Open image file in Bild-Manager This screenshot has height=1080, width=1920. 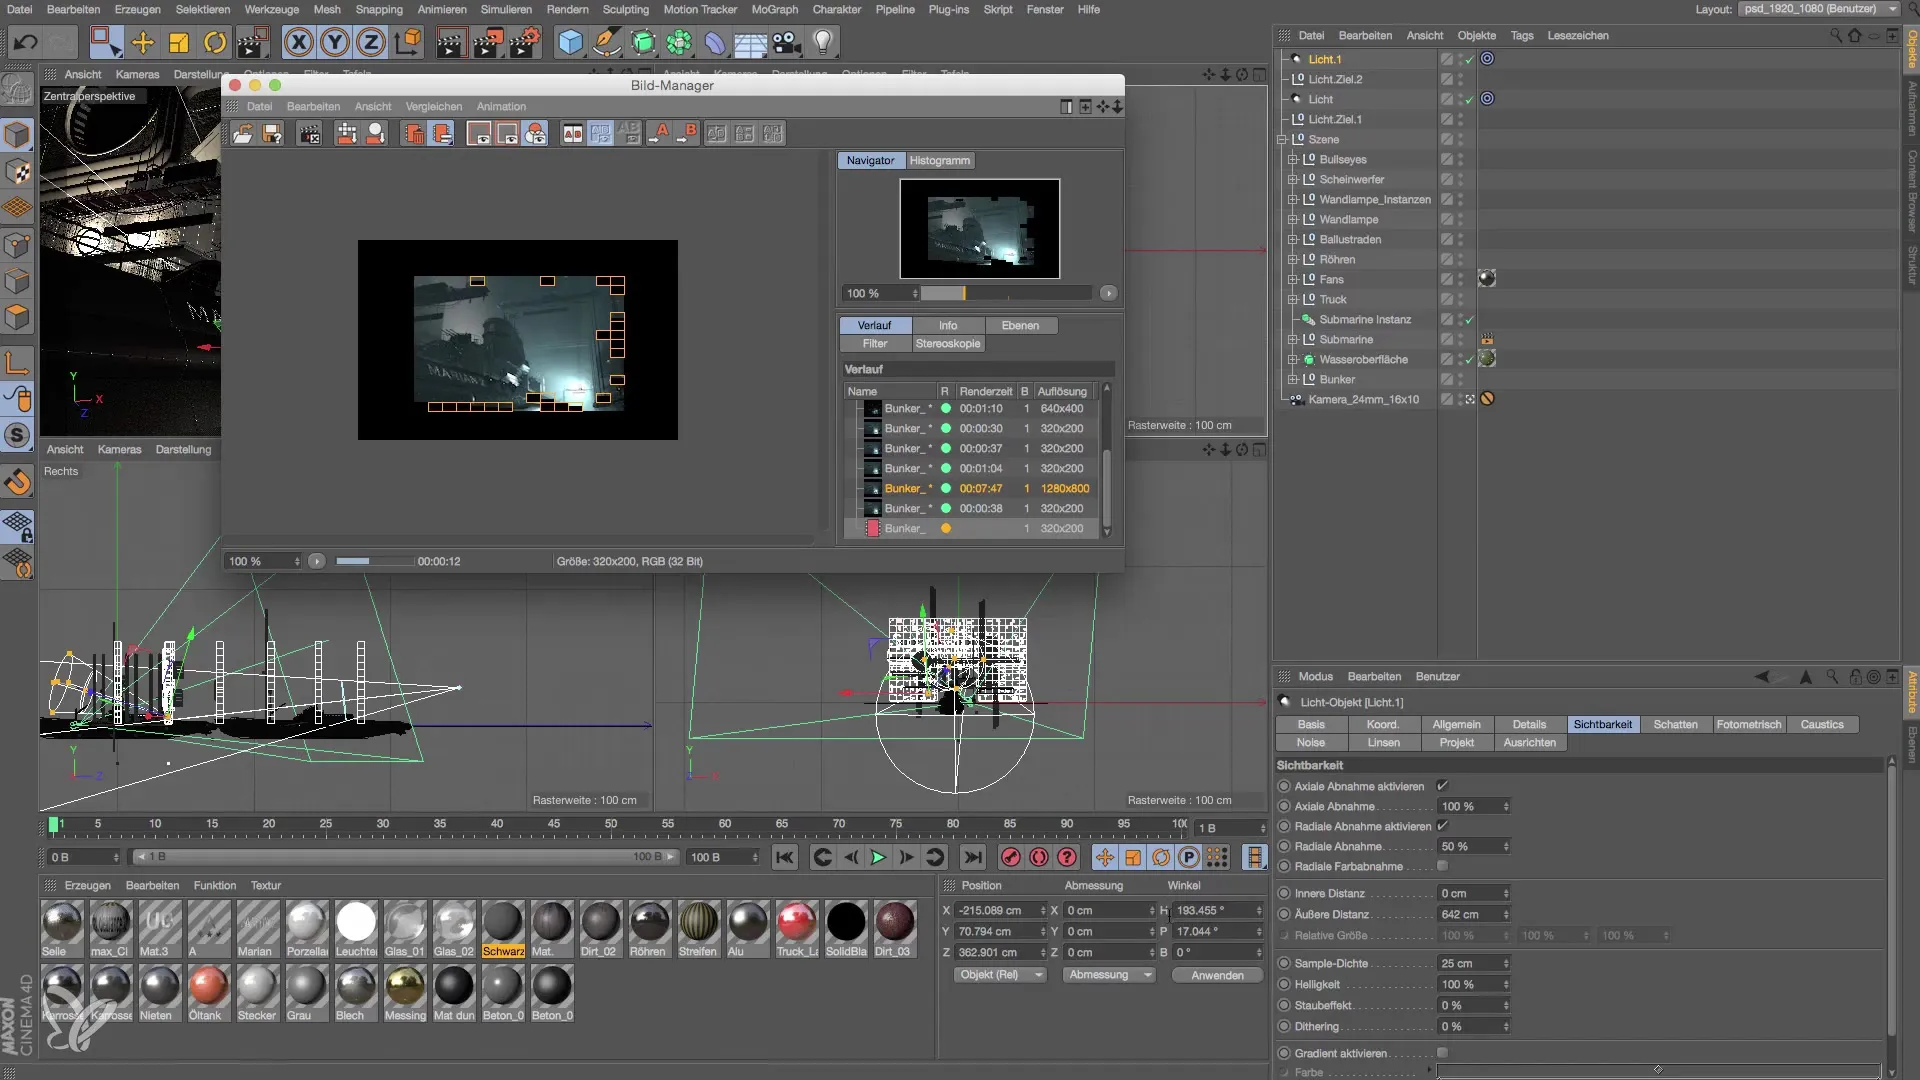[243, 133]
